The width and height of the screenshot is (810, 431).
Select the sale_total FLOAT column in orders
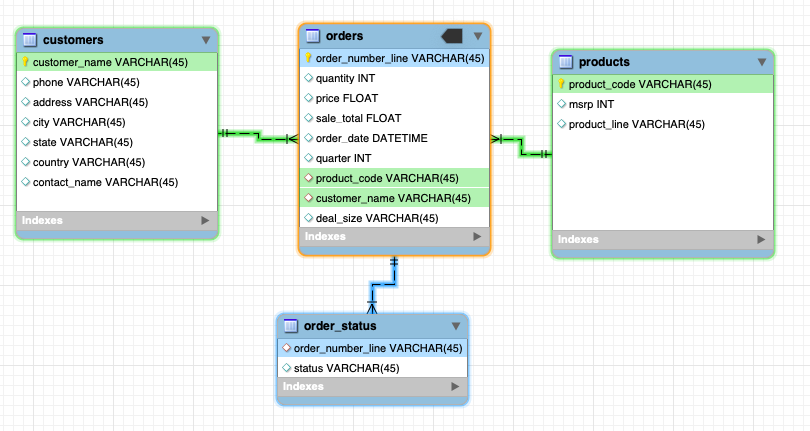pos(358,118)
